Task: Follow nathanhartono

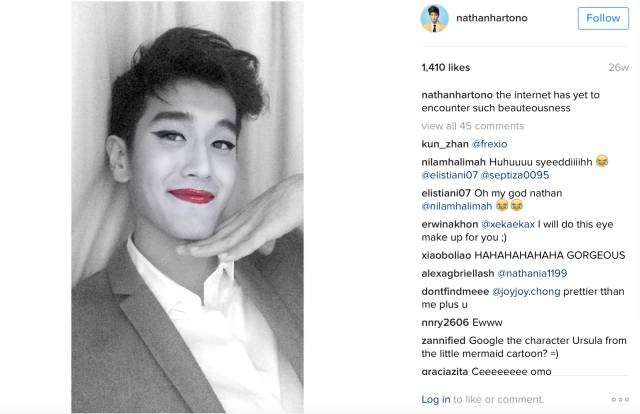Action: 603,18
